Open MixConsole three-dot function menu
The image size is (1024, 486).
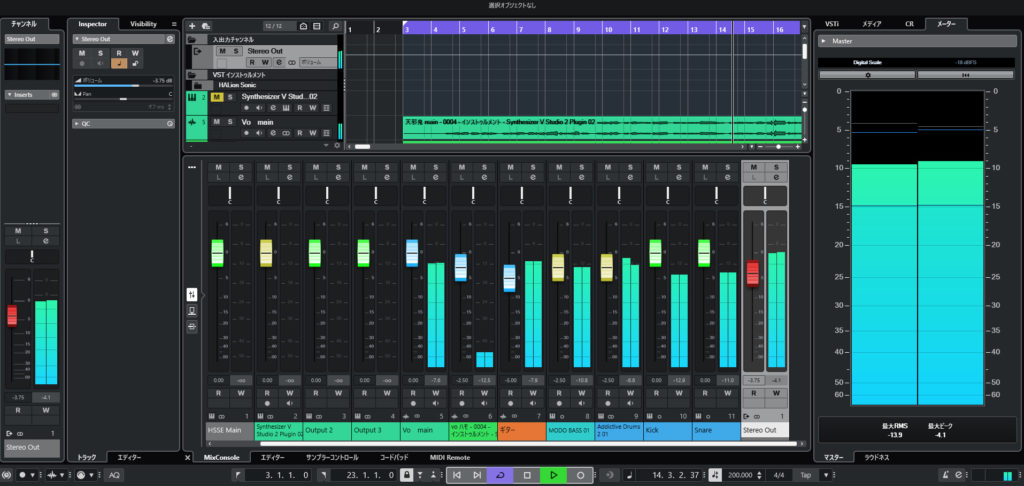point(191,167)
